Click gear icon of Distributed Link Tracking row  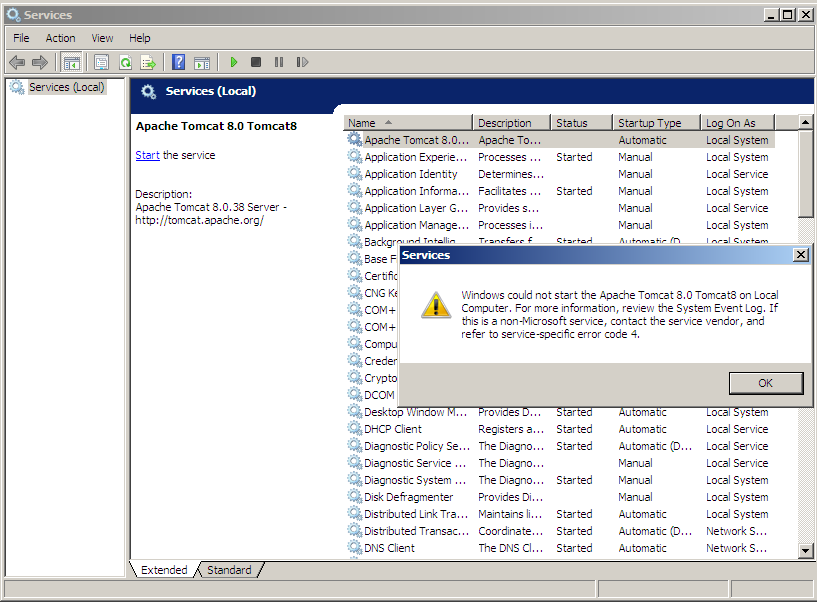pos(355,513)
